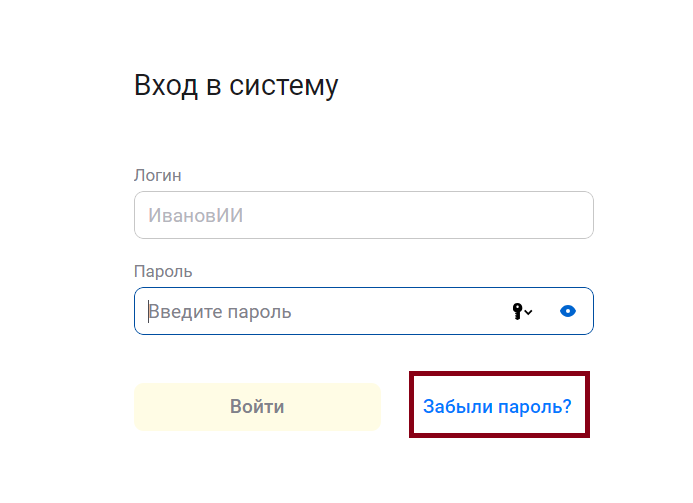The width and height of the screenshot is (693, 503).
Task: Expand the chevron beside the key icon
Action: tap(529, 312)
